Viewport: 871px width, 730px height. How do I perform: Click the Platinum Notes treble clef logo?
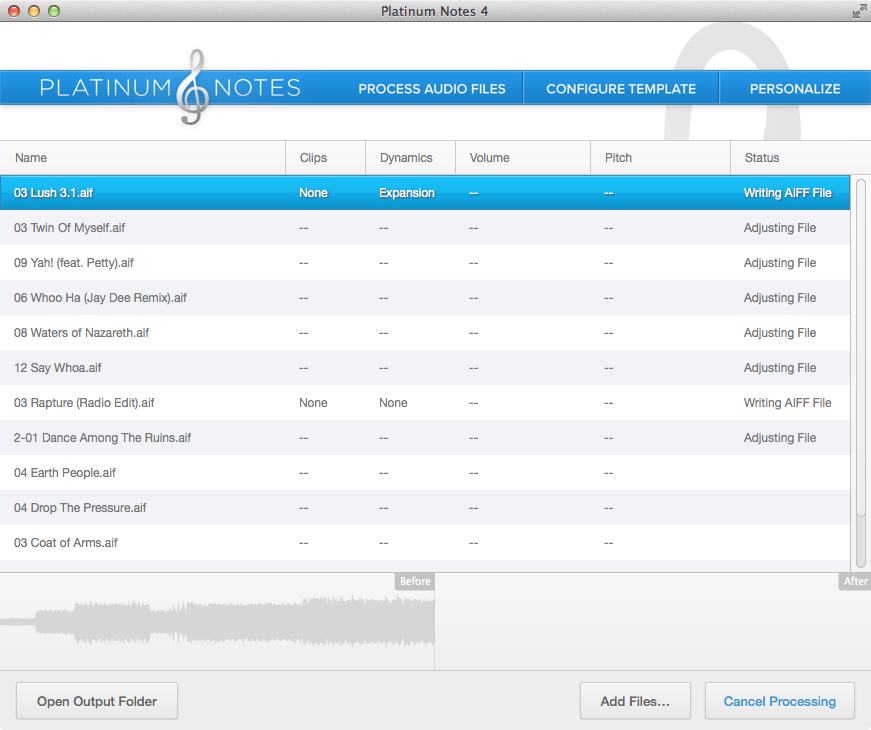(x=192, y=87)
